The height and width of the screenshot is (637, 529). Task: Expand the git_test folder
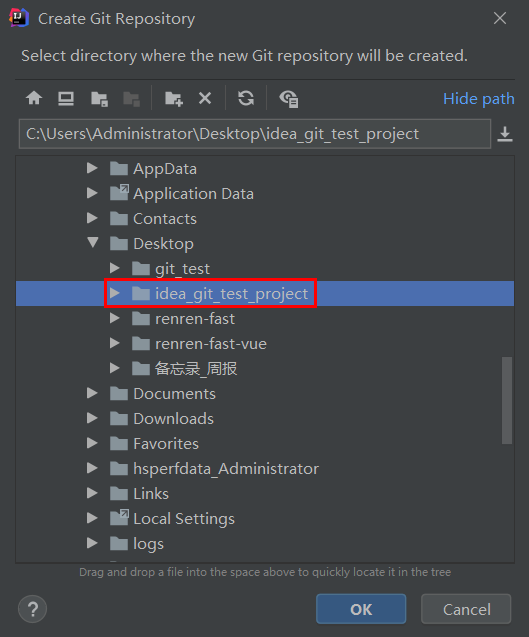(x=115, y=268)
